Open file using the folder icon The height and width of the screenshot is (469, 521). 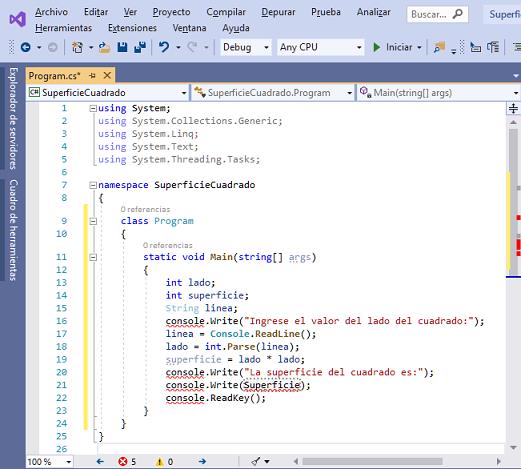tap(104, 48)
